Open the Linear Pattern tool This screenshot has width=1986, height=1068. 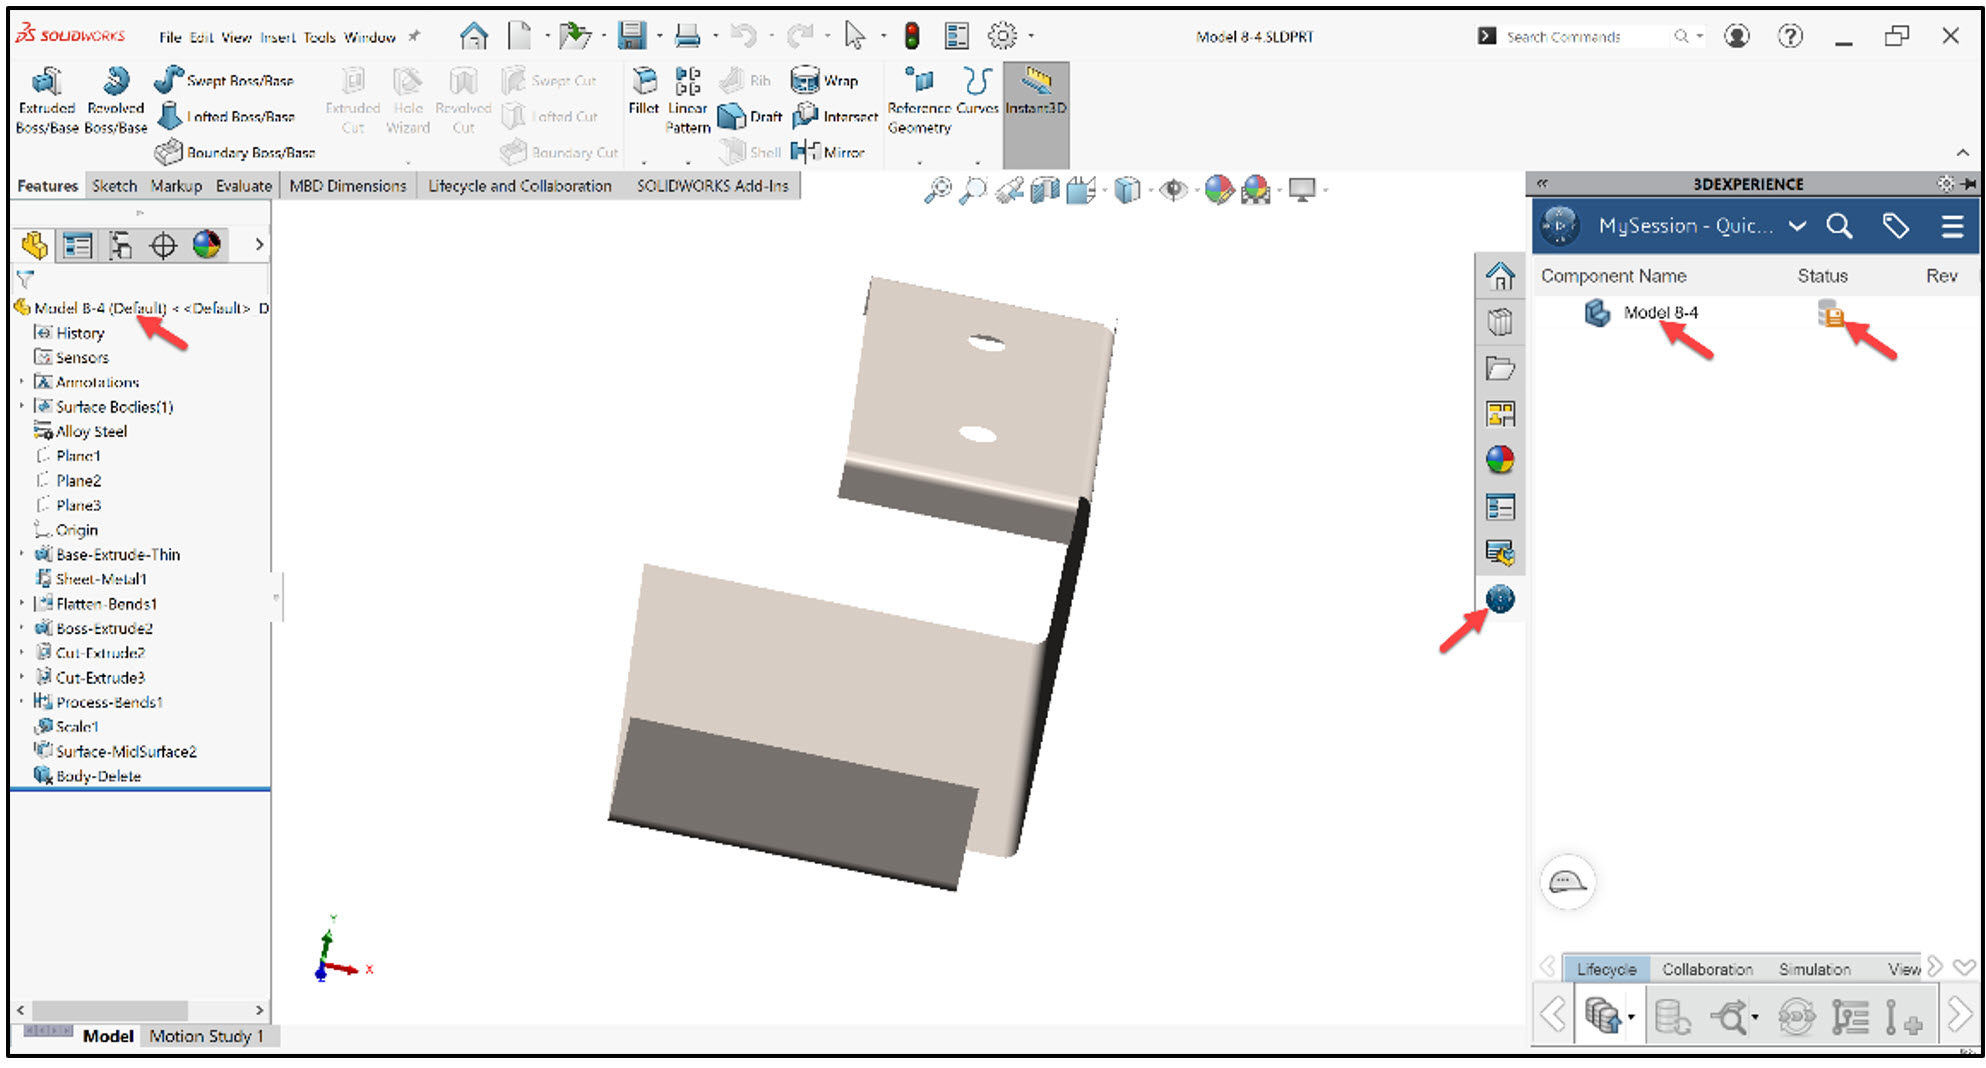(x=686, y=100)
